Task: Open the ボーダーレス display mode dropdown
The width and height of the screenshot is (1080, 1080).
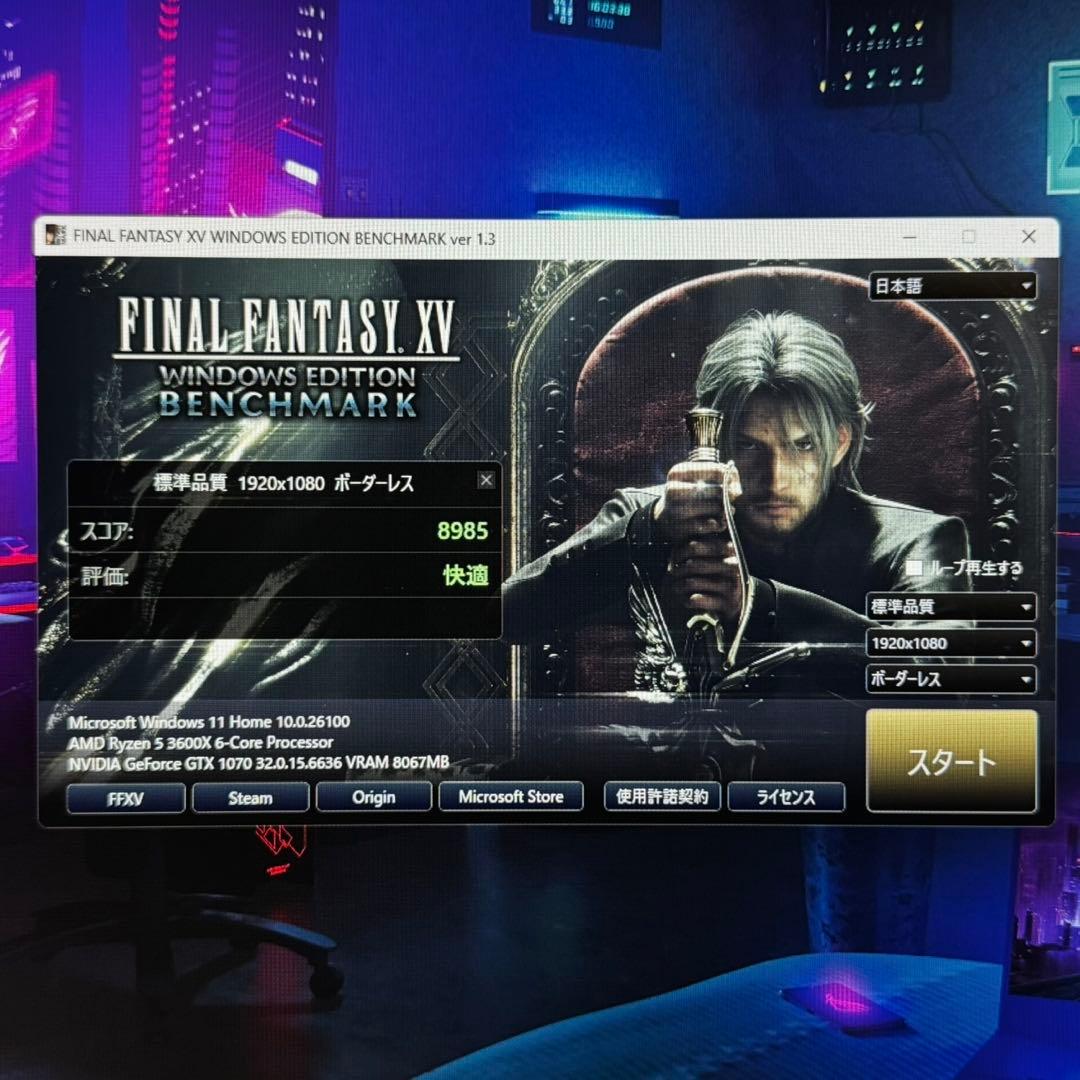Action: 951,679
